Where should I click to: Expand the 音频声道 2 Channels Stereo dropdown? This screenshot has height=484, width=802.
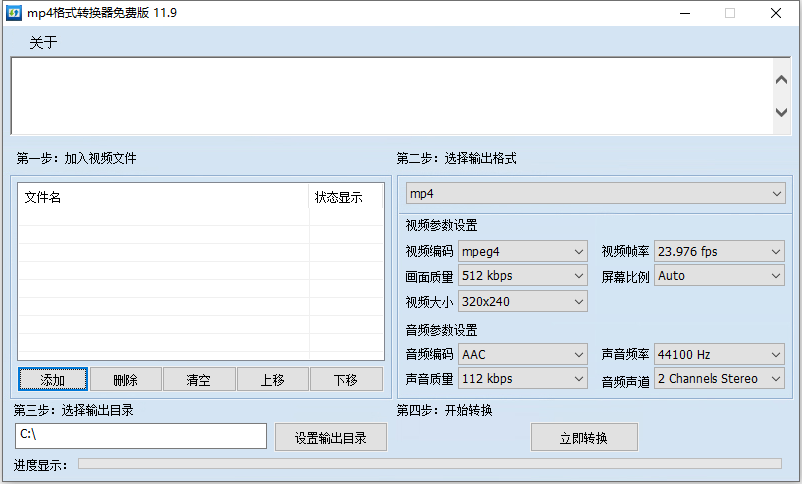click(719, 379)
